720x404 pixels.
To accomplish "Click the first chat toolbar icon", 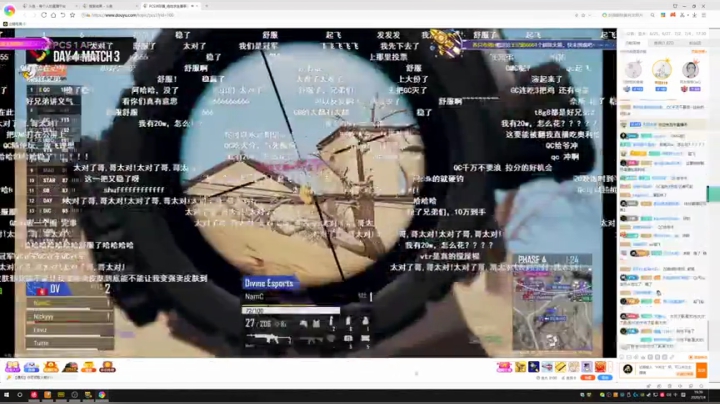I will pyautogui.click(x=623, y=357).
